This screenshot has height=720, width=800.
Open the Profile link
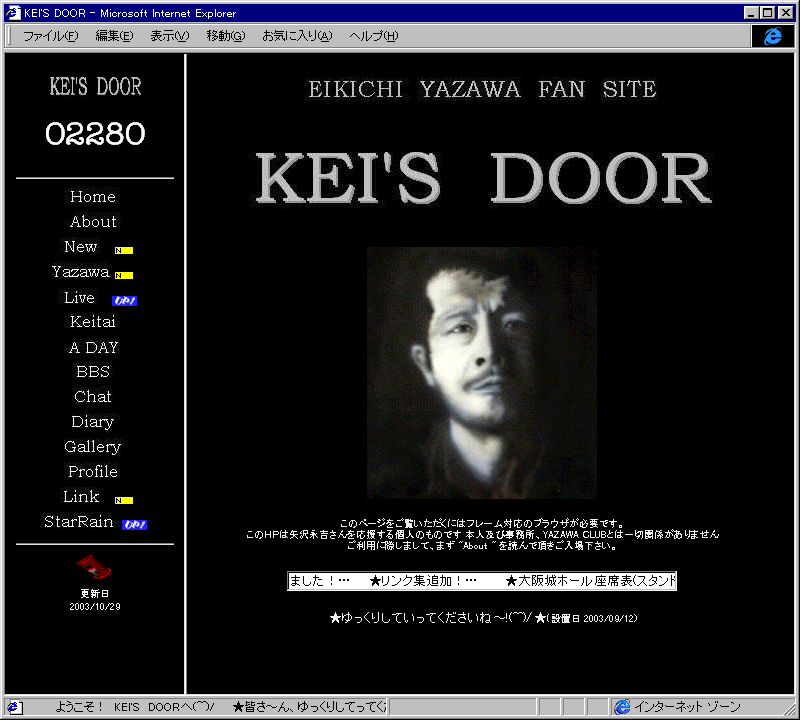click(93, 471)
